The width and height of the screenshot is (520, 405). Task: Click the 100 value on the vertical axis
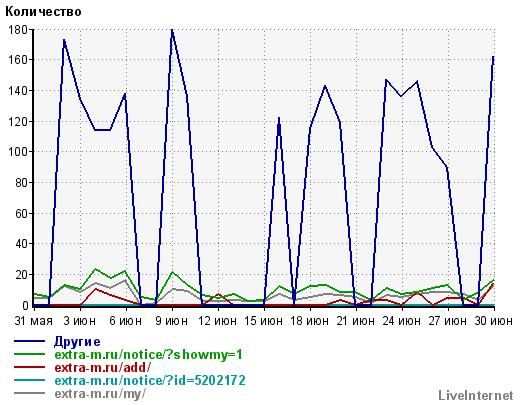18,152
